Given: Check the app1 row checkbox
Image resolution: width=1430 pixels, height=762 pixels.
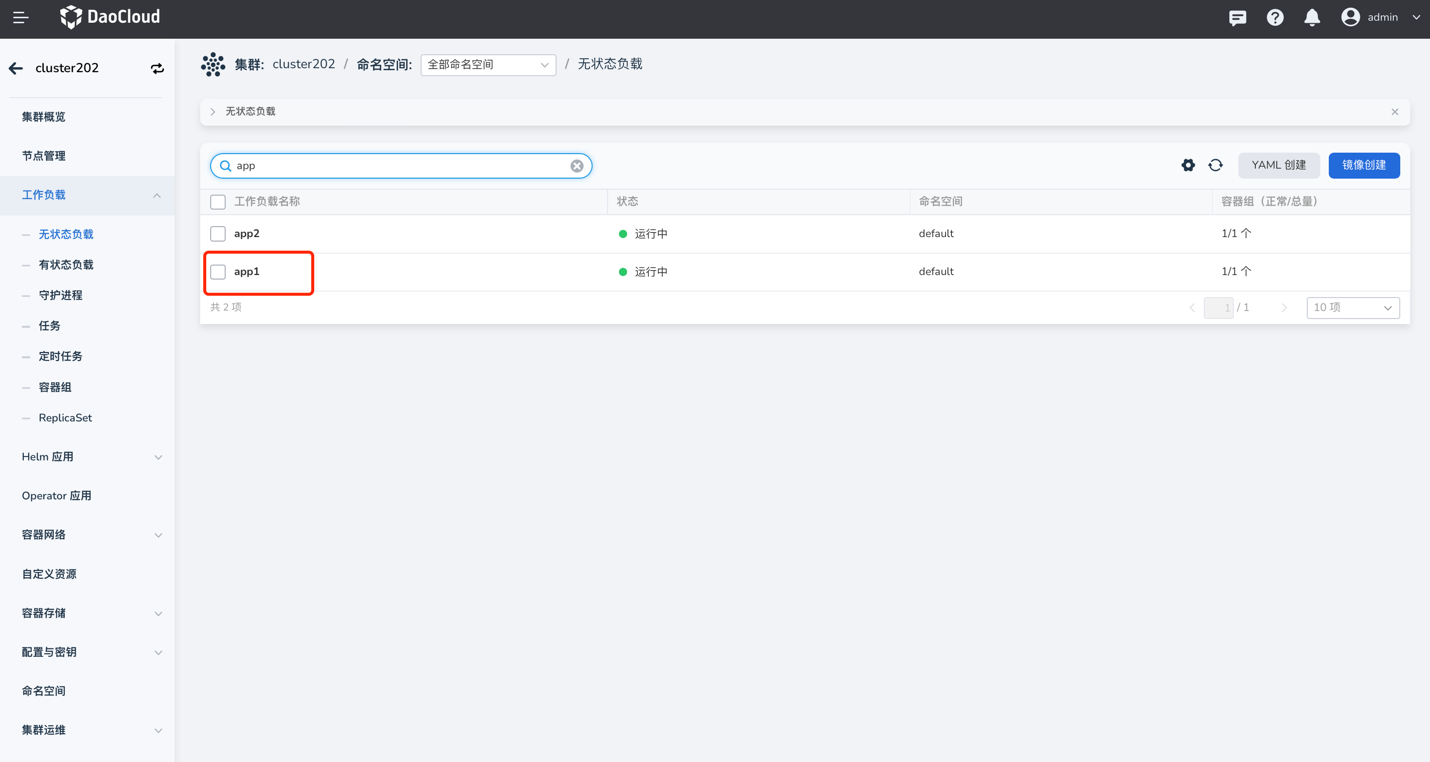Looking at the screenshot, I should tap(218, 272).
